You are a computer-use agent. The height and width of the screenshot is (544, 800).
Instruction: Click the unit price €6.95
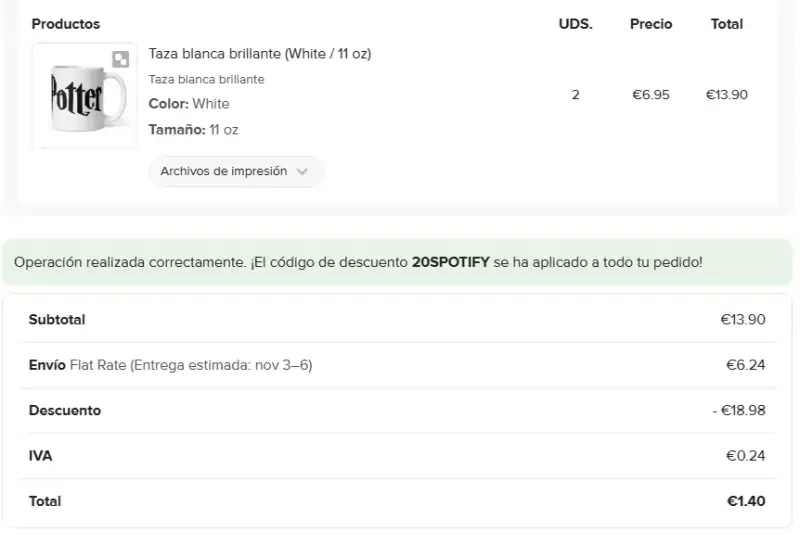(x=651, y=95)
